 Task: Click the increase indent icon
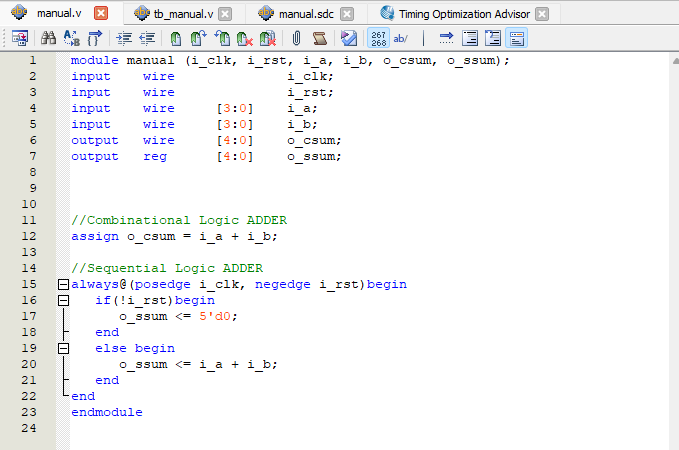[x=125, y=38]
